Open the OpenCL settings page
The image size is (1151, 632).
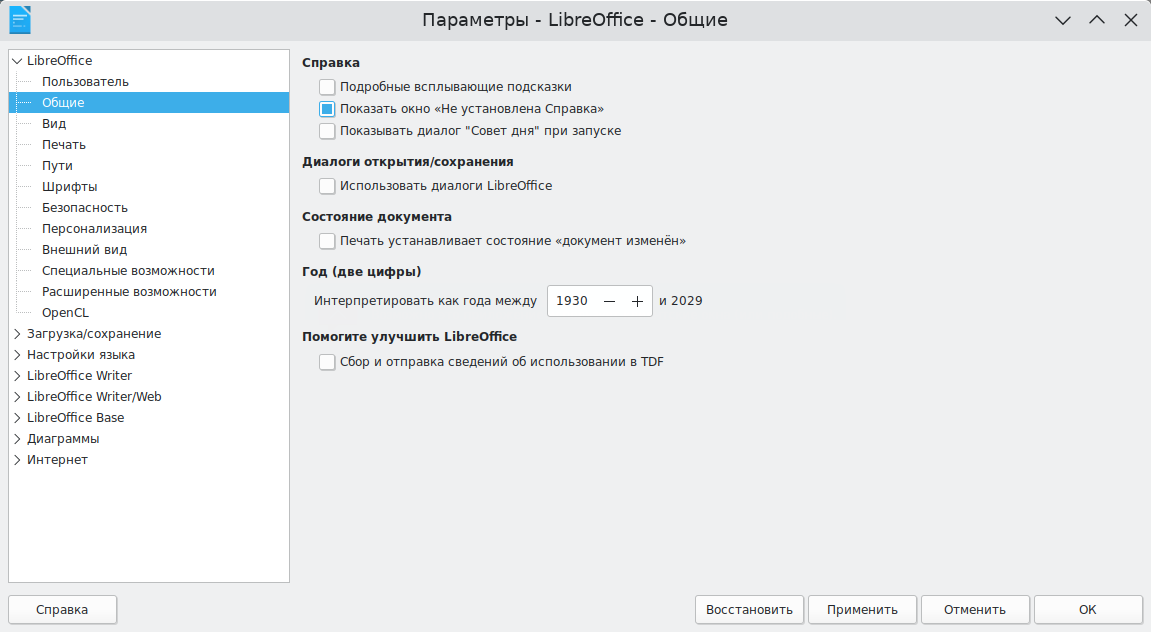click(x=65, y=313)
